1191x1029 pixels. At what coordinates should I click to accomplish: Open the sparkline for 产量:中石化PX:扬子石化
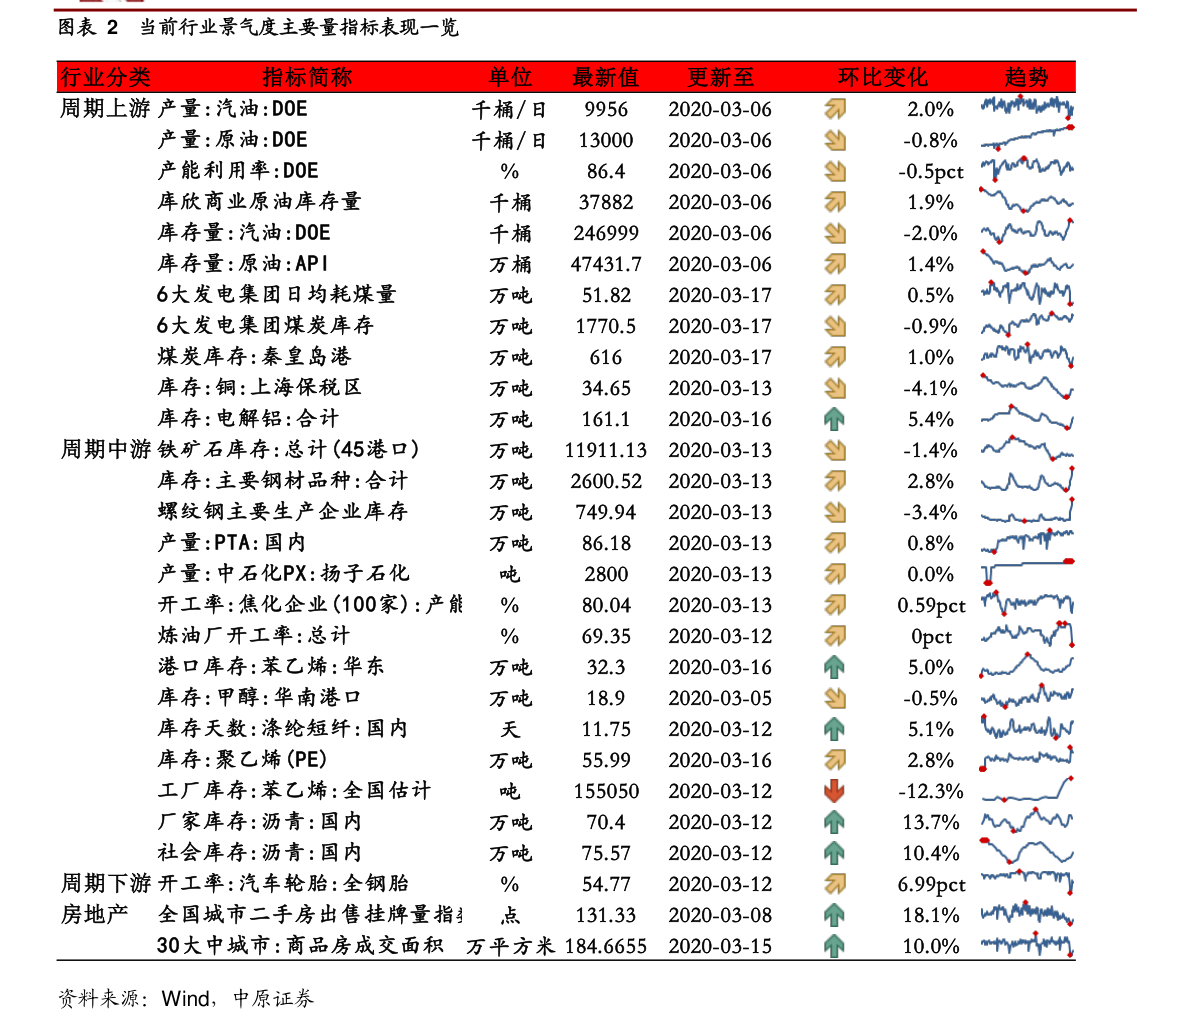click(x=1027, y=573)
